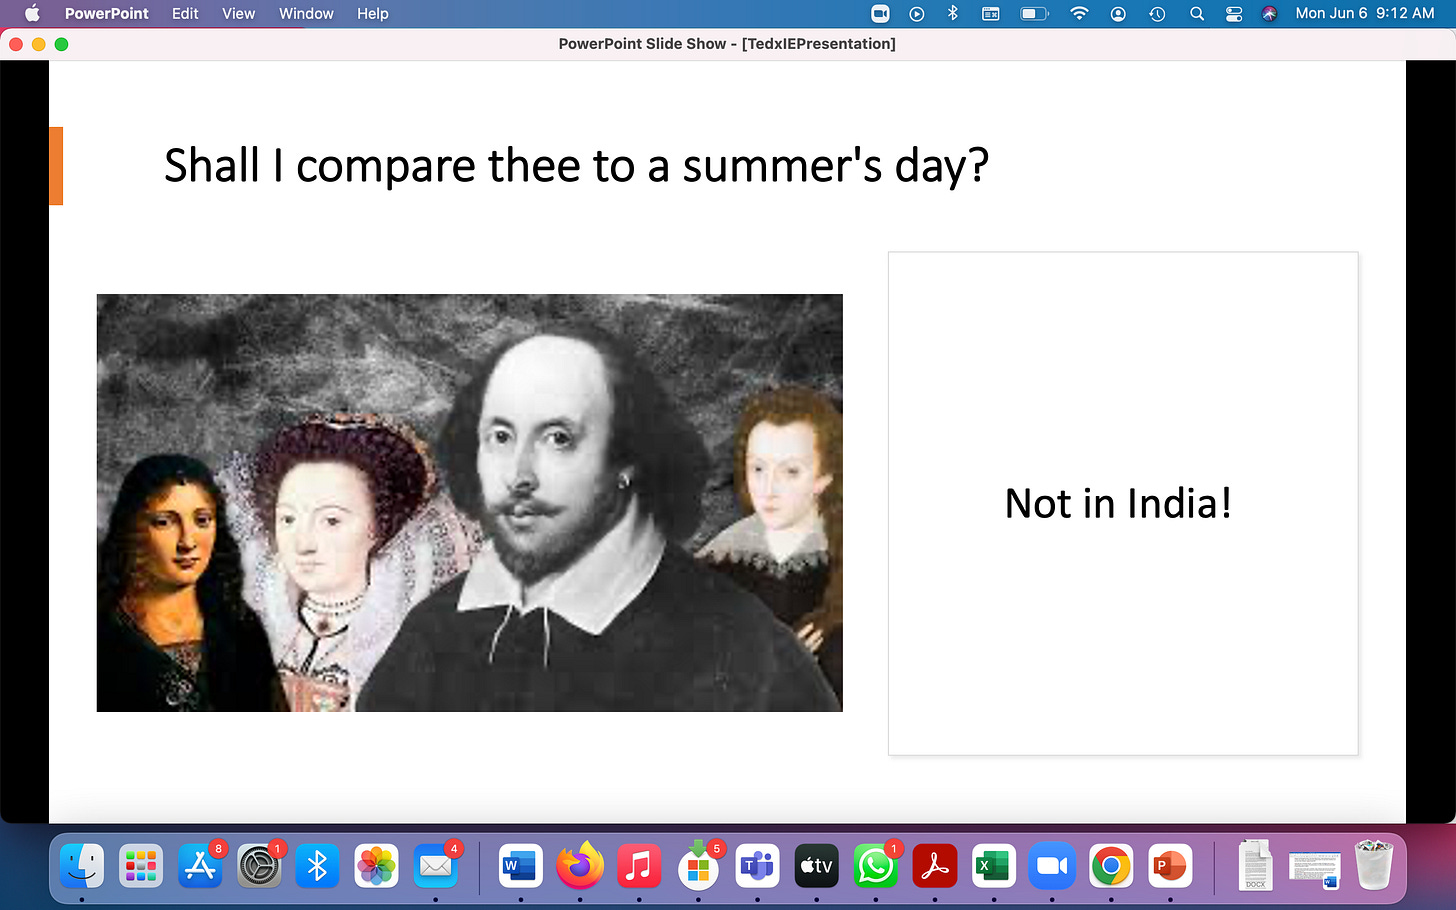Launch Microsoft Excel from the Dock

point(993,865)
